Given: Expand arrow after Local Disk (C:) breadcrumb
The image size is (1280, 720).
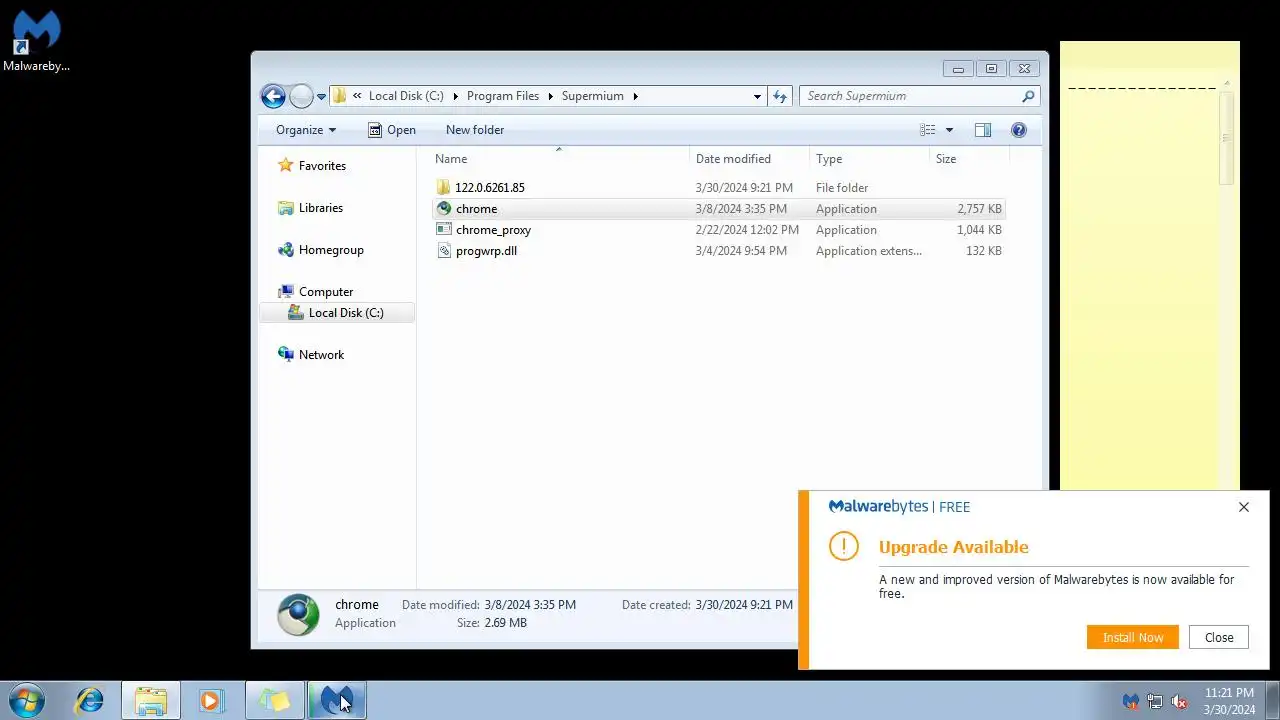Looking at the screenshot, I should pos(455,96).
